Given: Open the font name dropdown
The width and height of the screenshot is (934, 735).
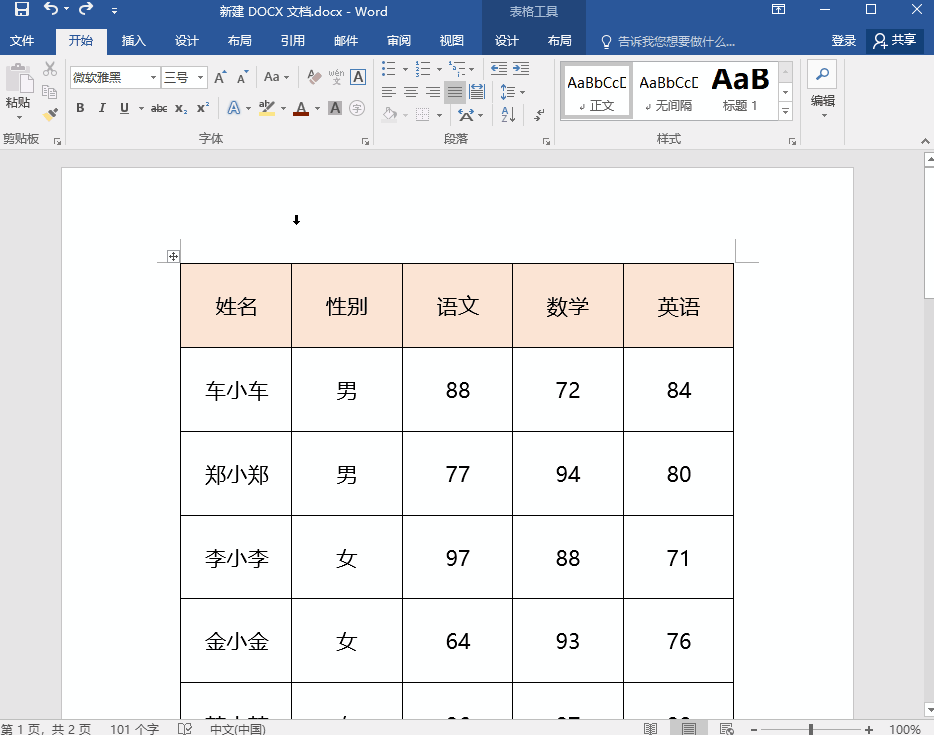Looking at the screenshot, I should 153,77.
